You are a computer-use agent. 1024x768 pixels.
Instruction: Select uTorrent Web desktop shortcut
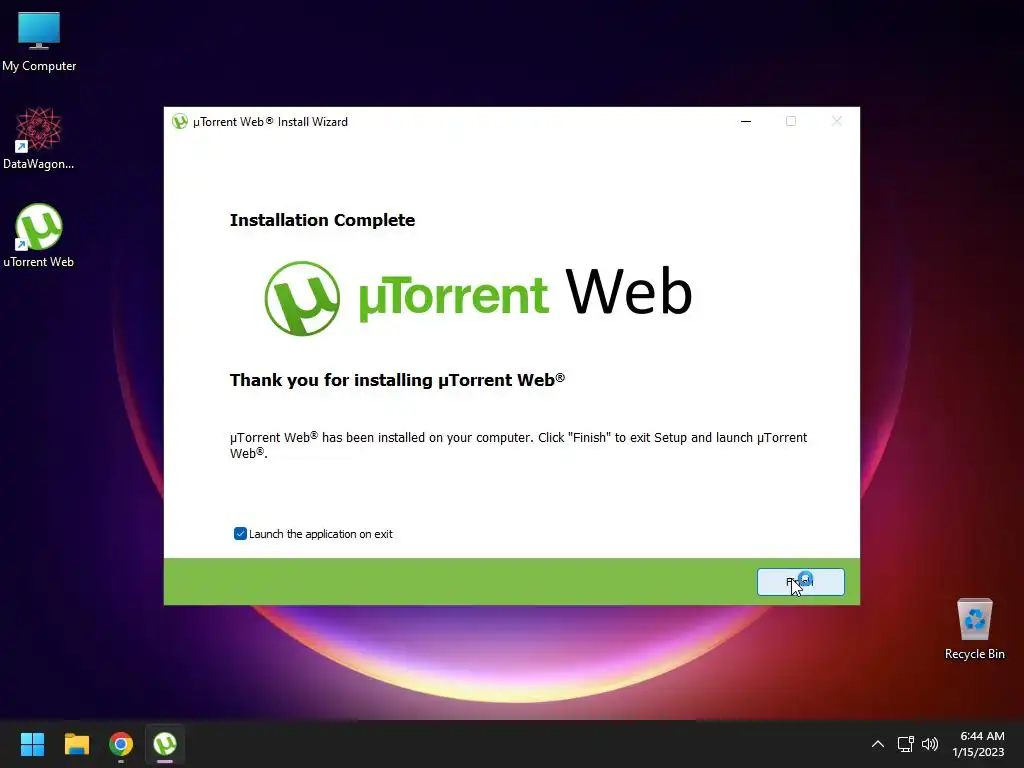tap(39, 236)
